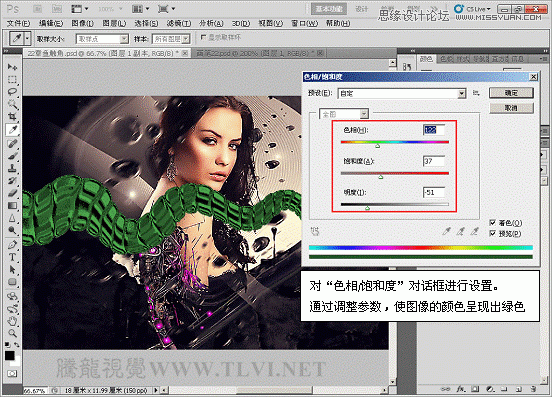Toggle the 显示取样环 checkbox
Image resolution: width=552 pixels, height=397 pixels.
pyautogui.click(x=203, y=37)
